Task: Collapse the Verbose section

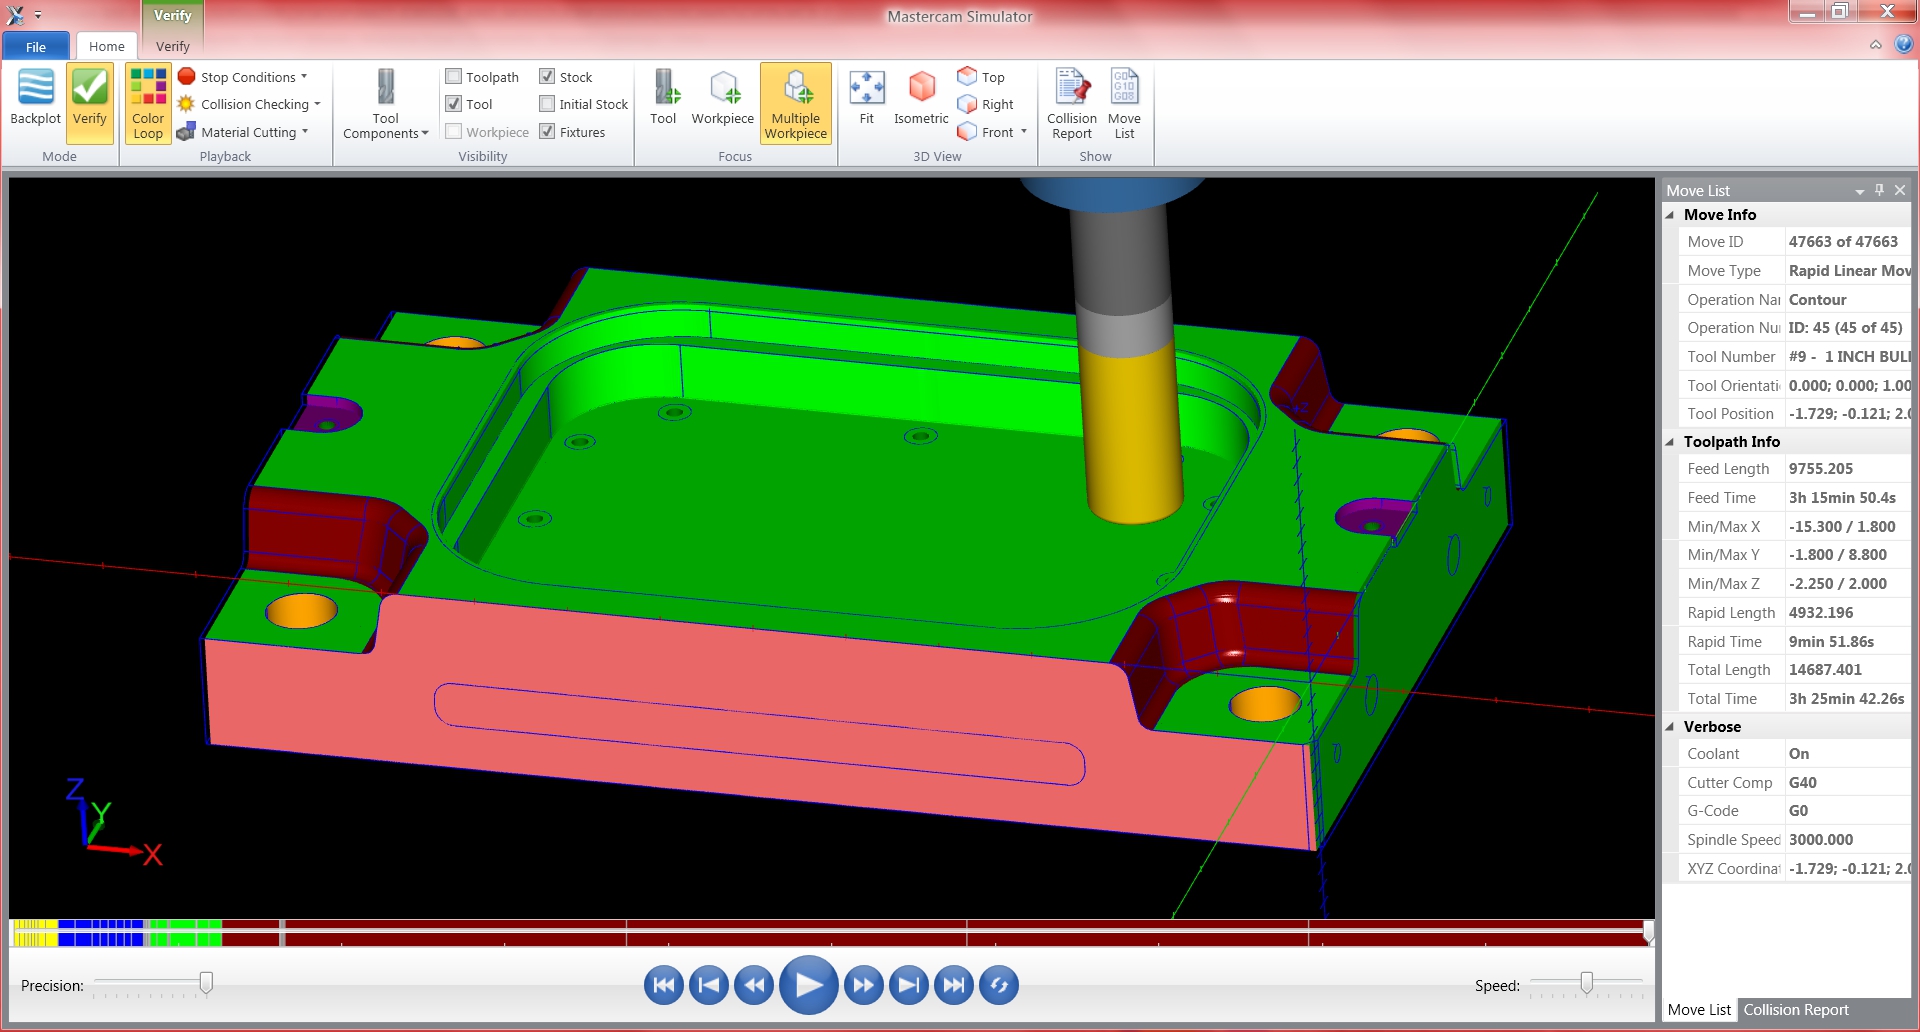Action: click(x=1670, y=727)
